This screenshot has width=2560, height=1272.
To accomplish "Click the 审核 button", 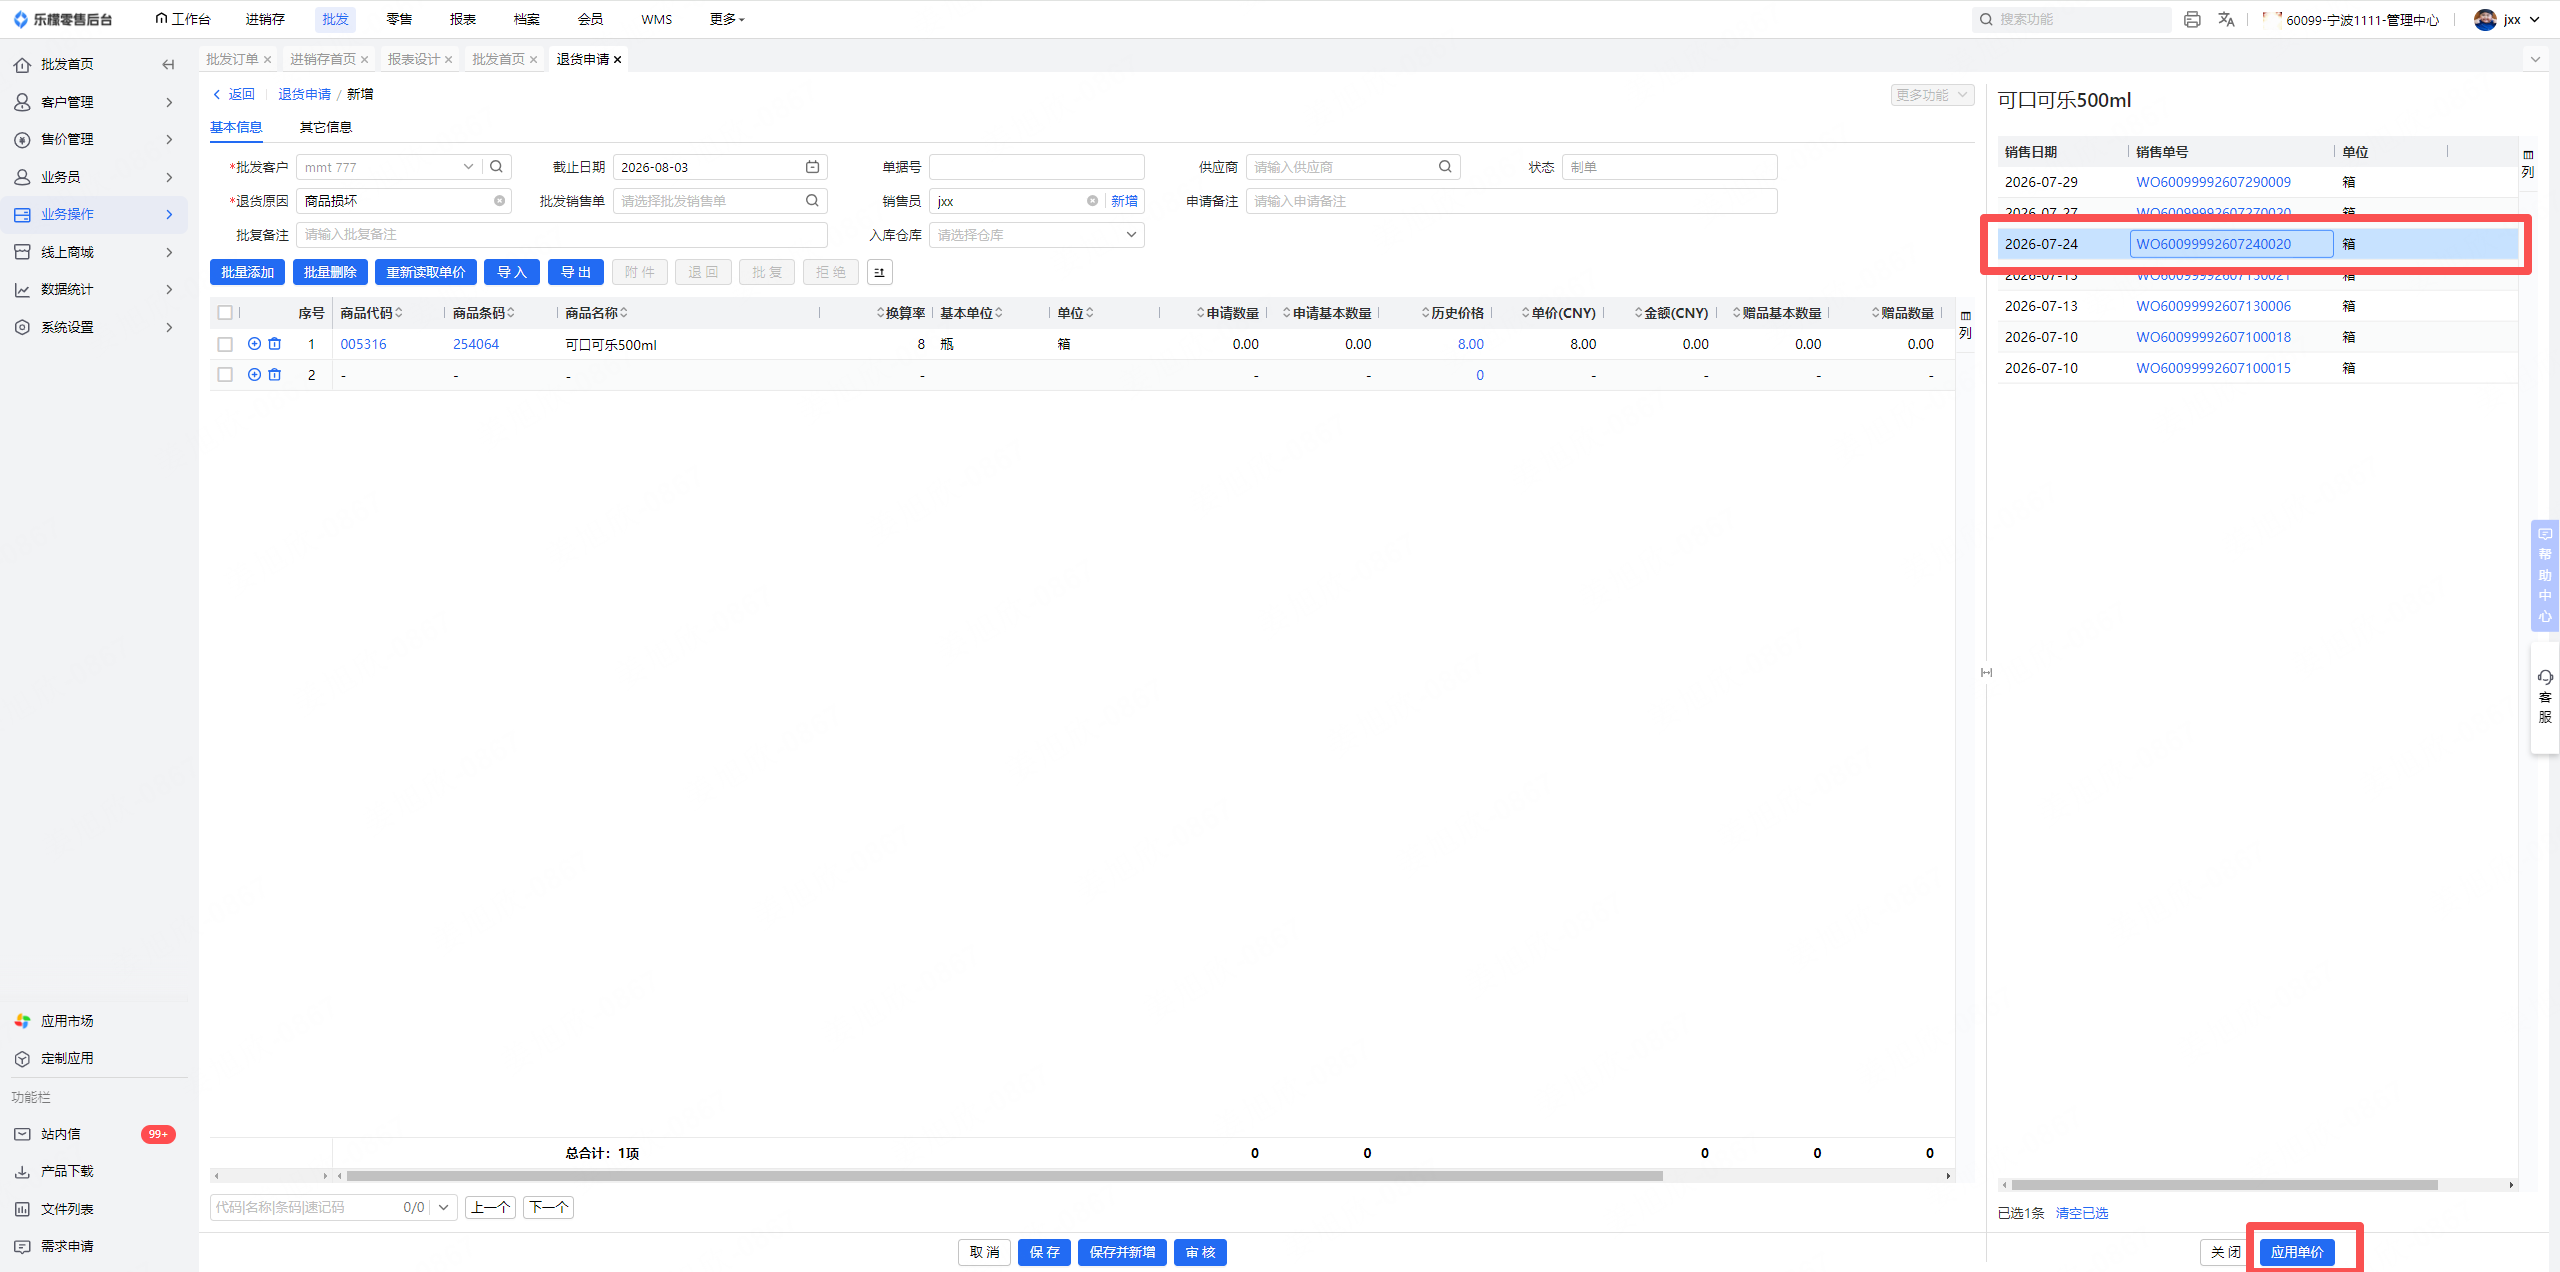I will tap(1200, 1252).
